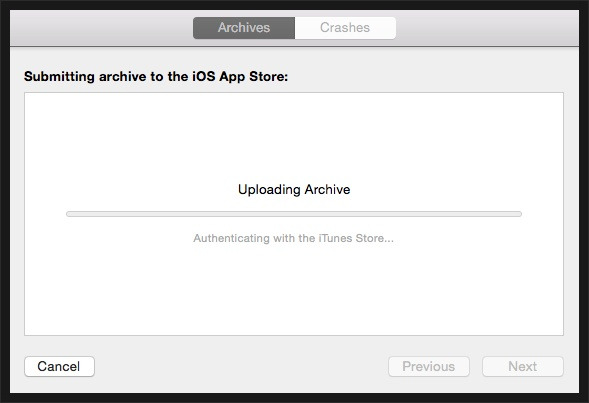Go back with the Previous button
Viewport: 589px width, 403px height.
click(429, 366)
